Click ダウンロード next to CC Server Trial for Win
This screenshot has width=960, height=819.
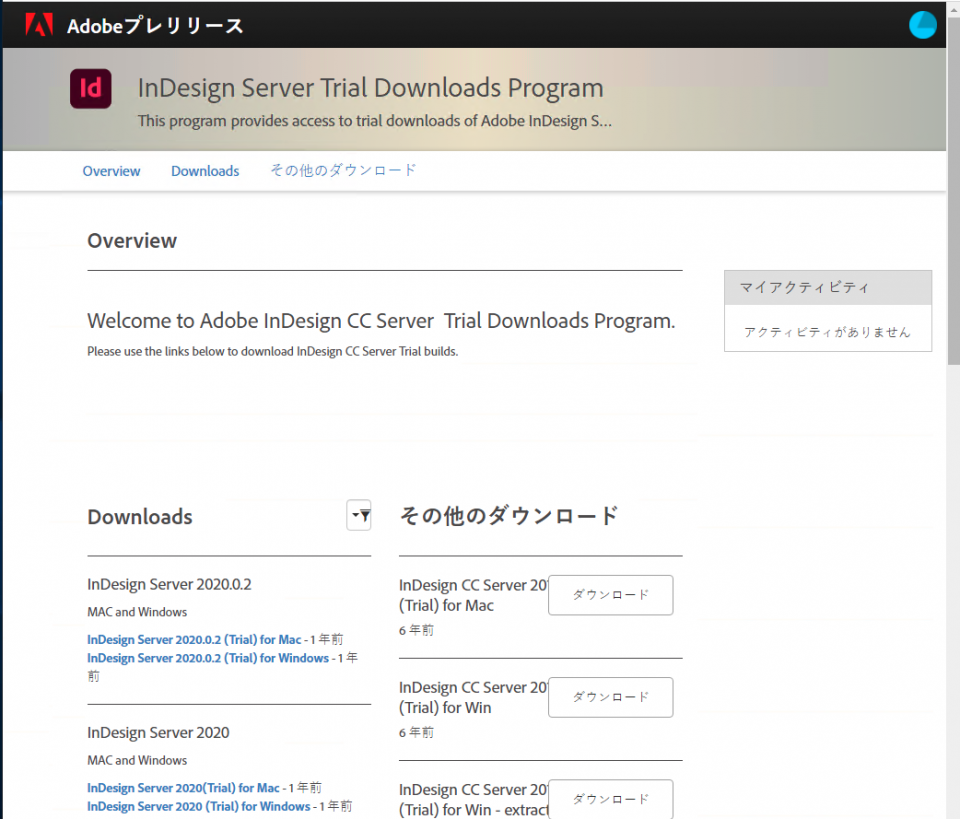click(610, 697)
